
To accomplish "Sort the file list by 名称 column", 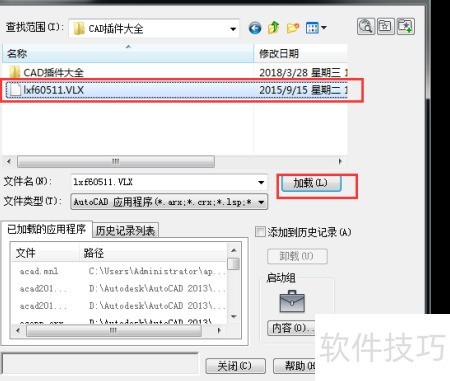I will pyautogui.click(x=128, y=53).
